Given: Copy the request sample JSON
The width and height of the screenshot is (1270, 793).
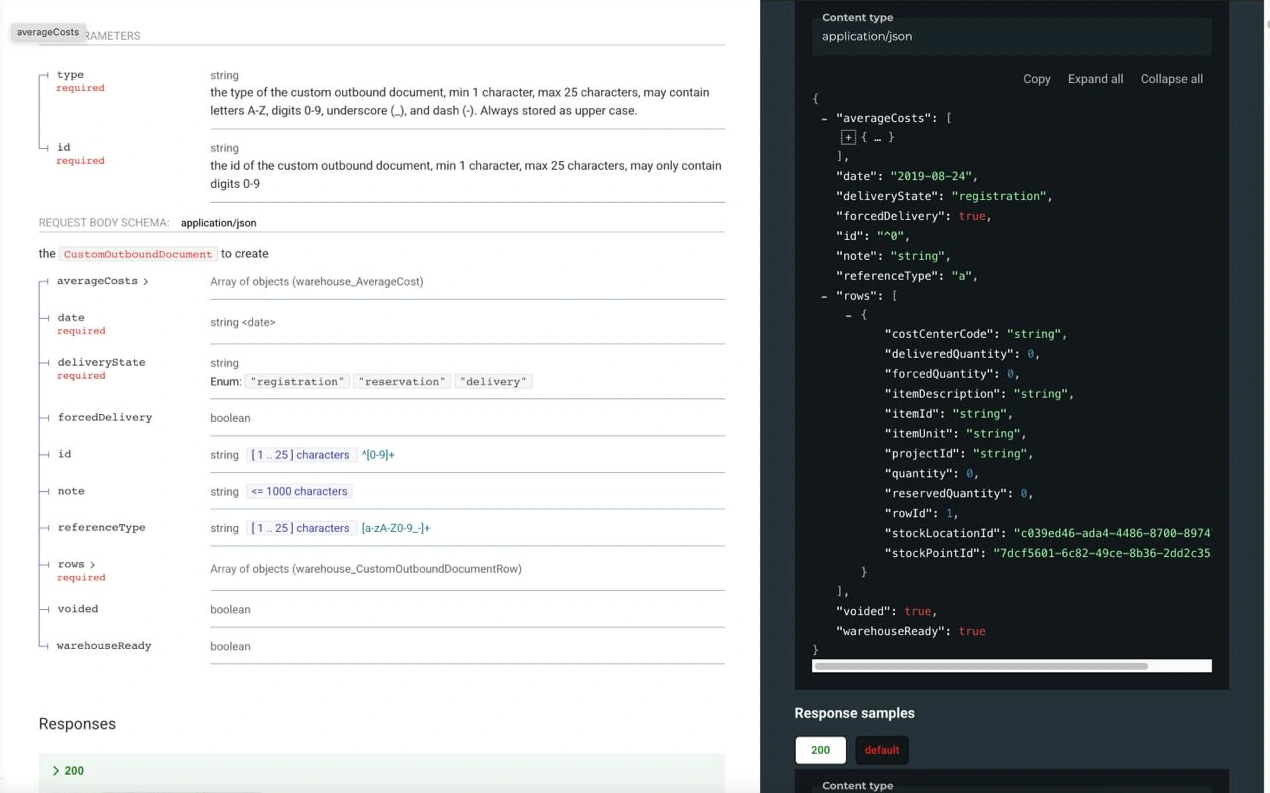Looking at the screenshot, I should click(1036, 79).
